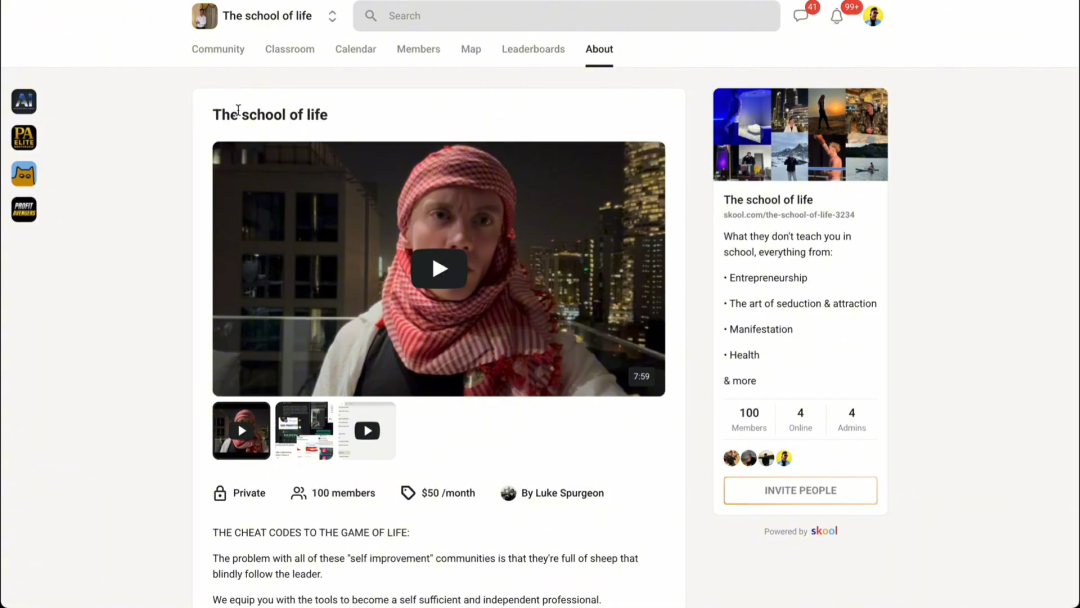Select the first video thumbnail with headscarf
Screen dimensions: 1080x608
[x=241, y=430]
